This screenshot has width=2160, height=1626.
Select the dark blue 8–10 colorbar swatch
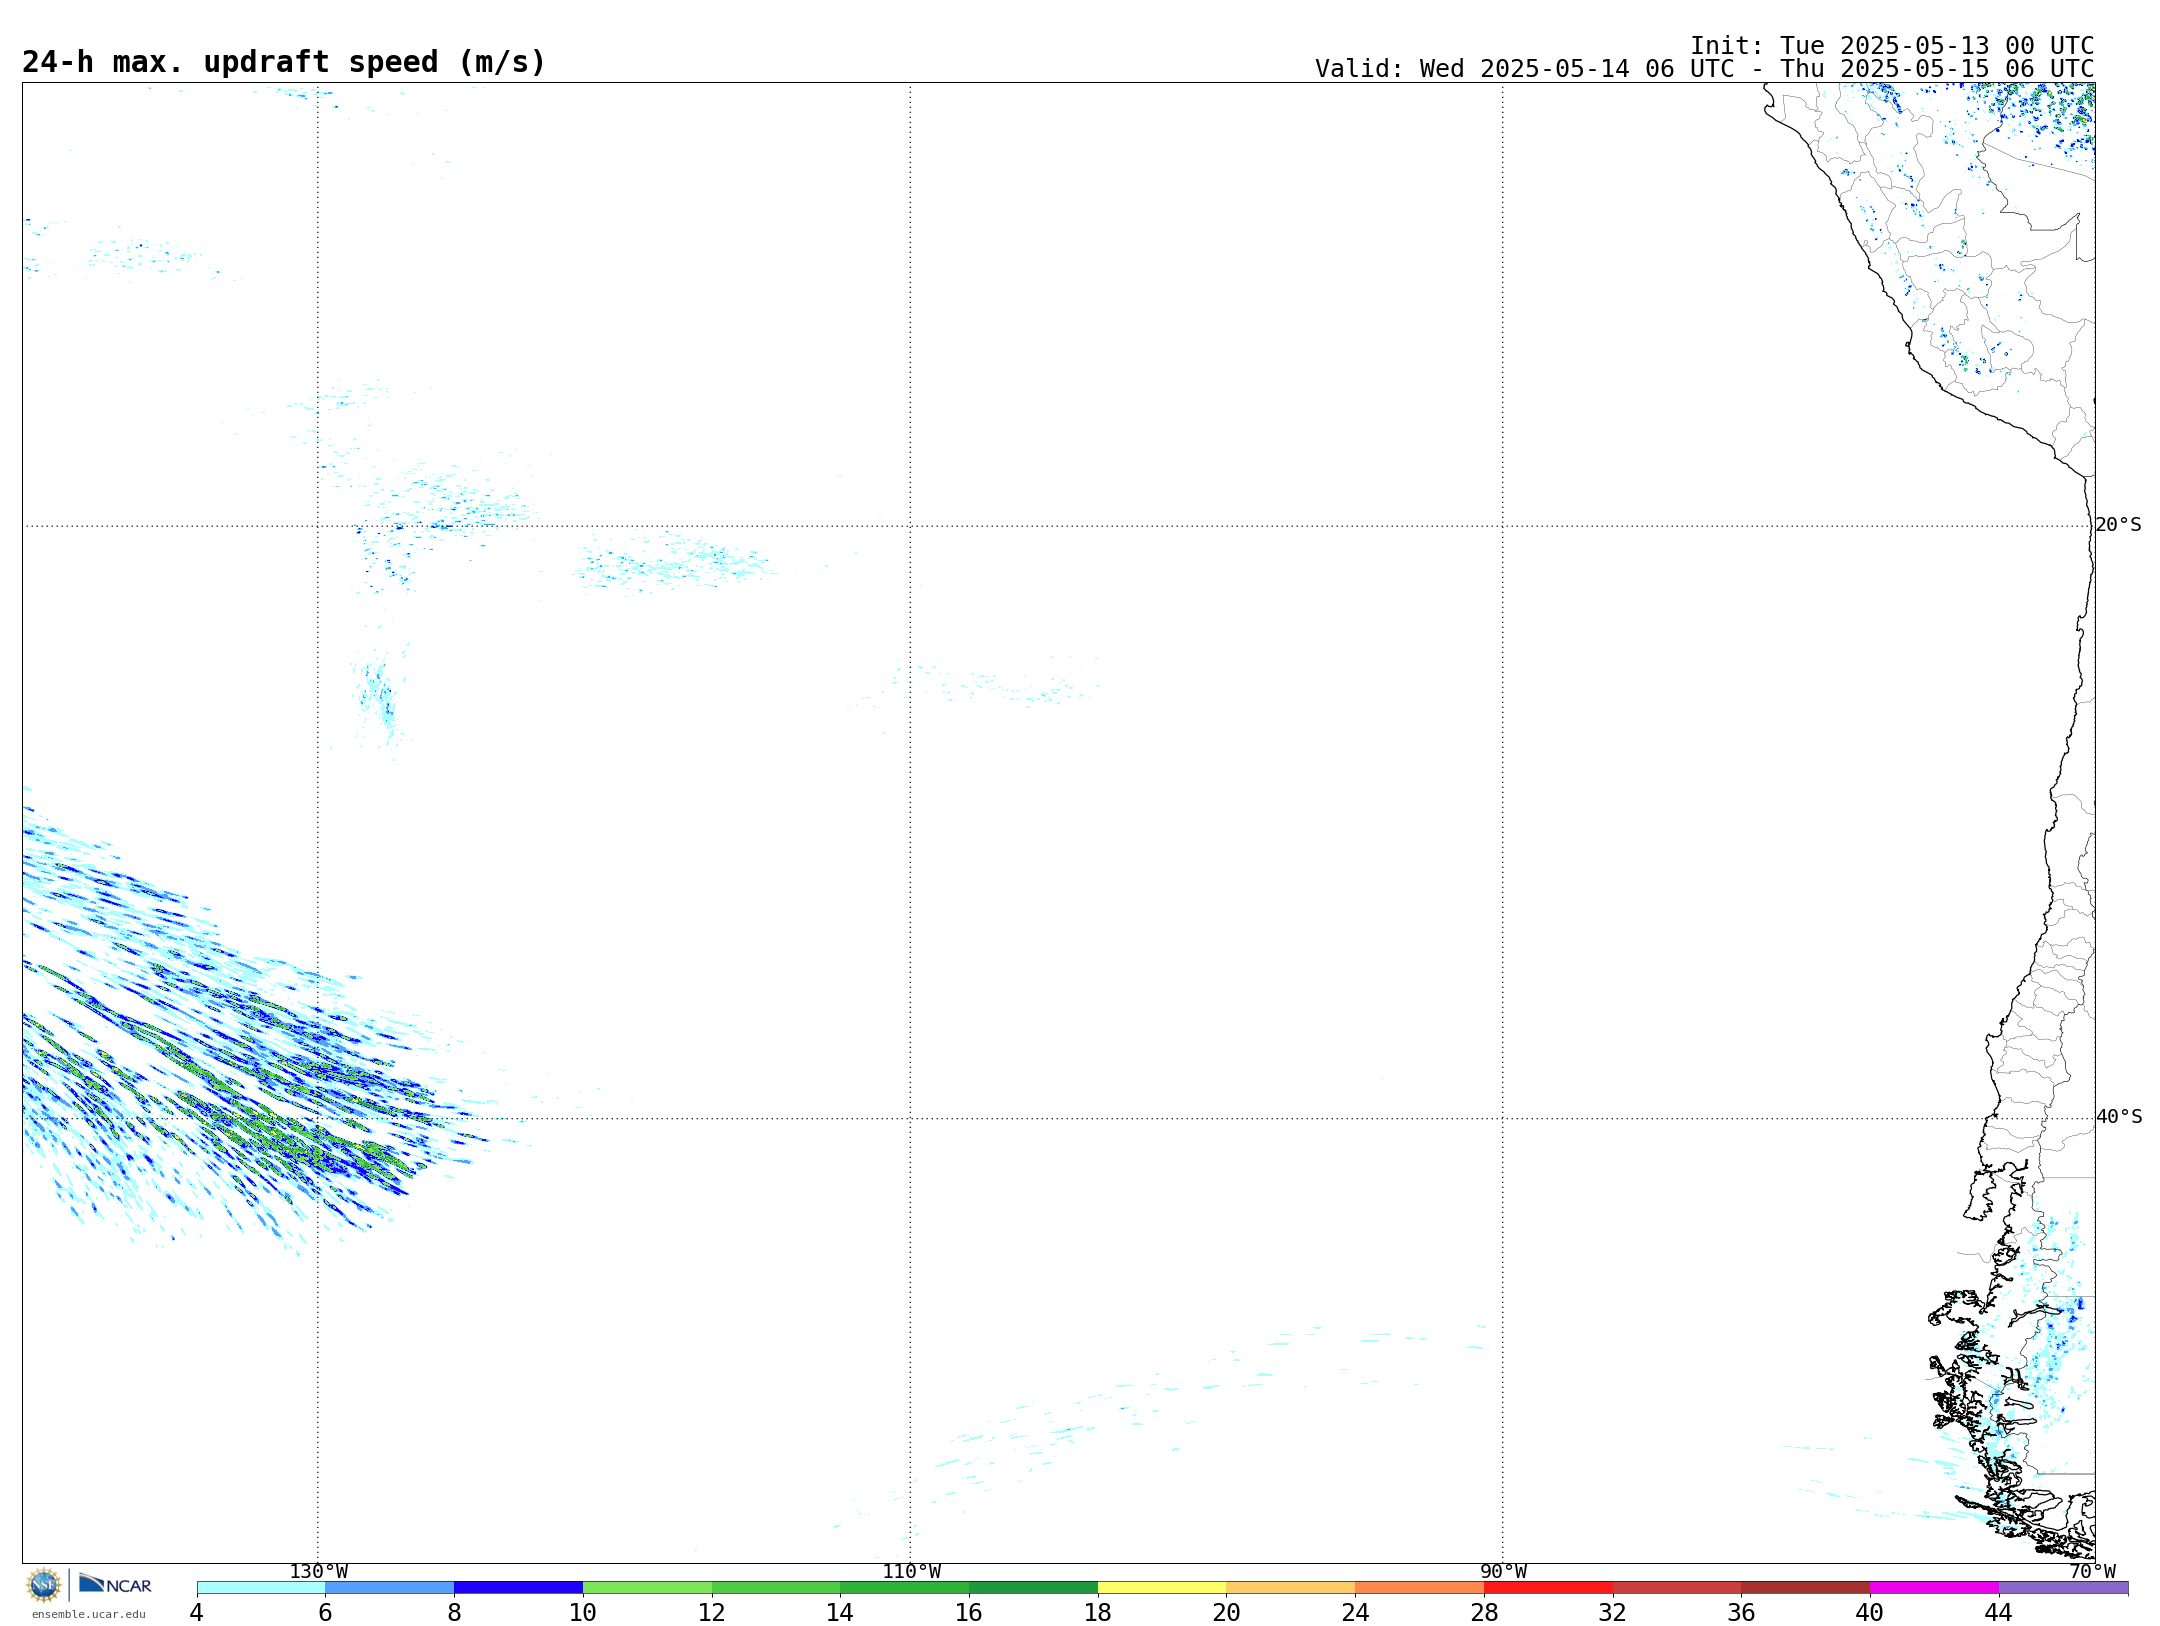tap(518, 1588)
